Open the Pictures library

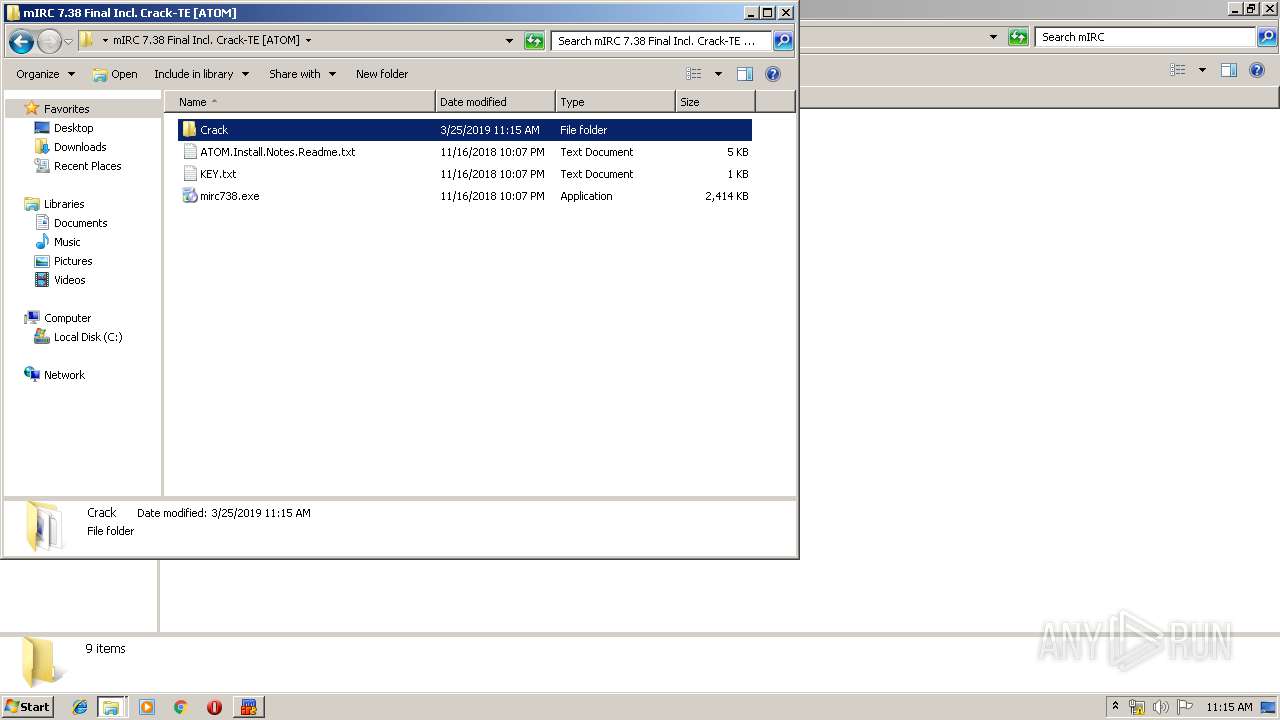73,261
